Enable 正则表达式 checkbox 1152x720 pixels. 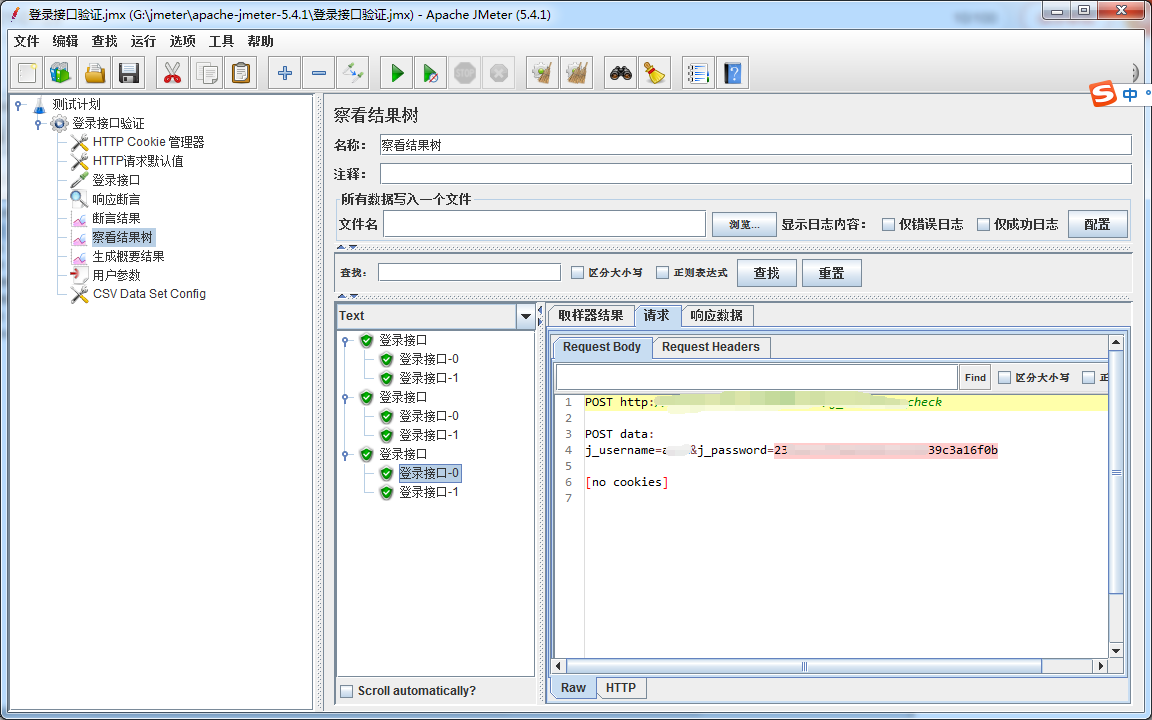[x=662, y=273]
